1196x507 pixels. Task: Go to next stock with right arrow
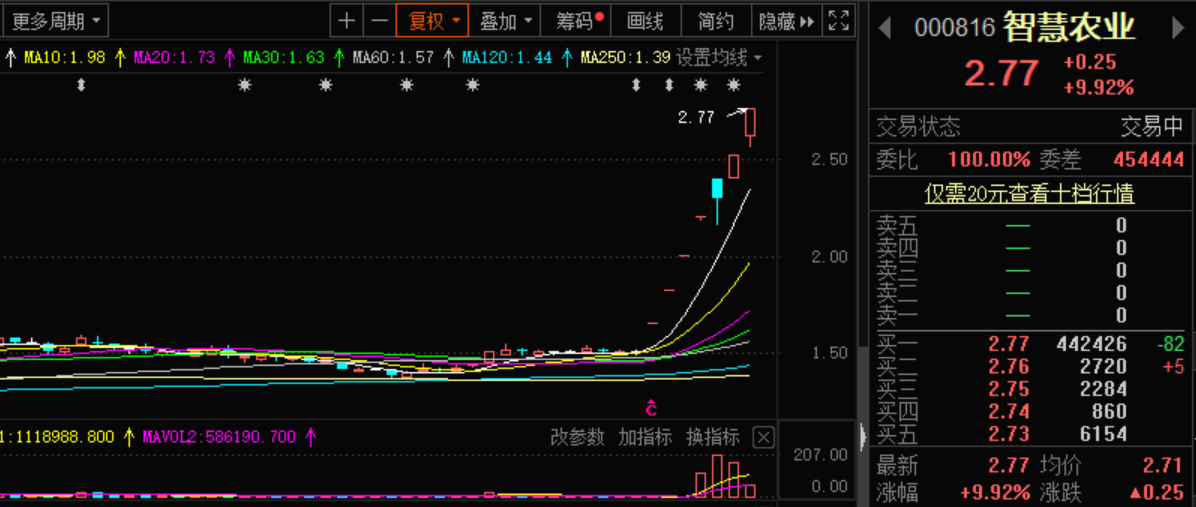(1178, 28)
